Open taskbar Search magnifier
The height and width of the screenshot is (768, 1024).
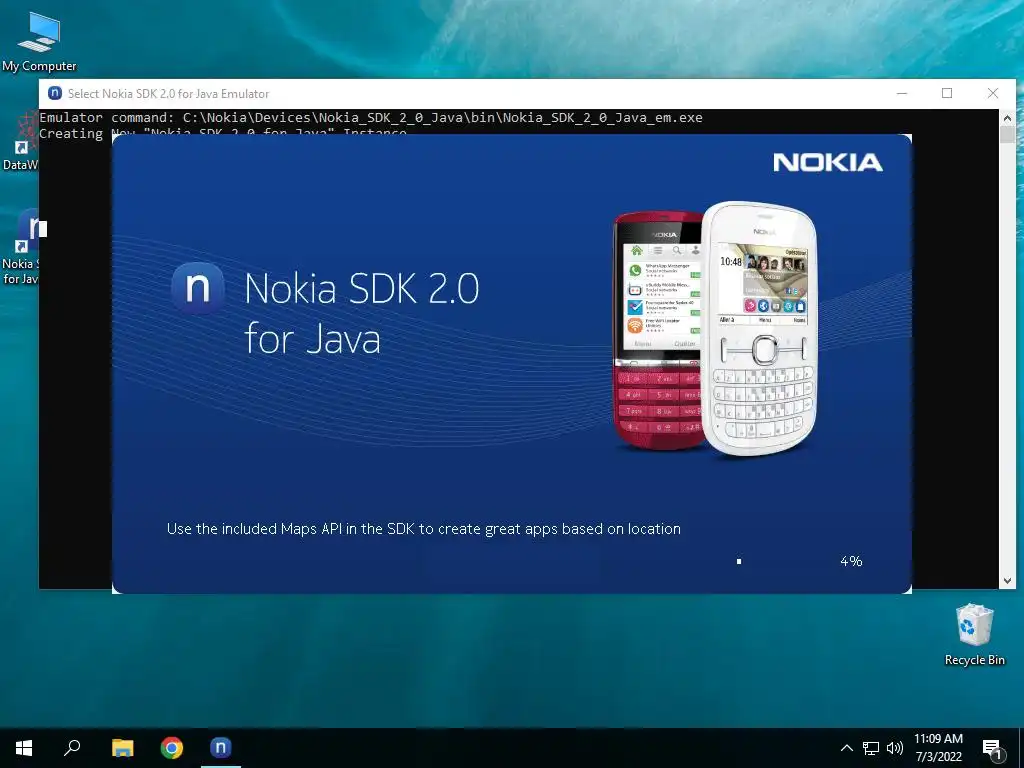(x=72, y=748)
